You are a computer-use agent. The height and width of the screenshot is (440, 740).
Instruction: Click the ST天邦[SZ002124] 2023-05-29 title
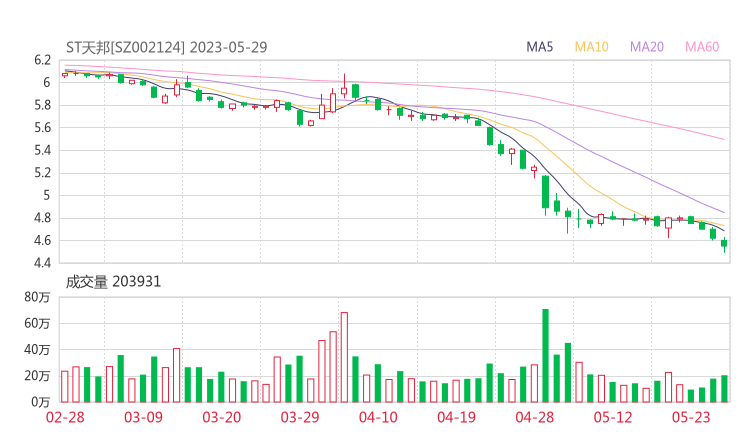coord(167,47)
